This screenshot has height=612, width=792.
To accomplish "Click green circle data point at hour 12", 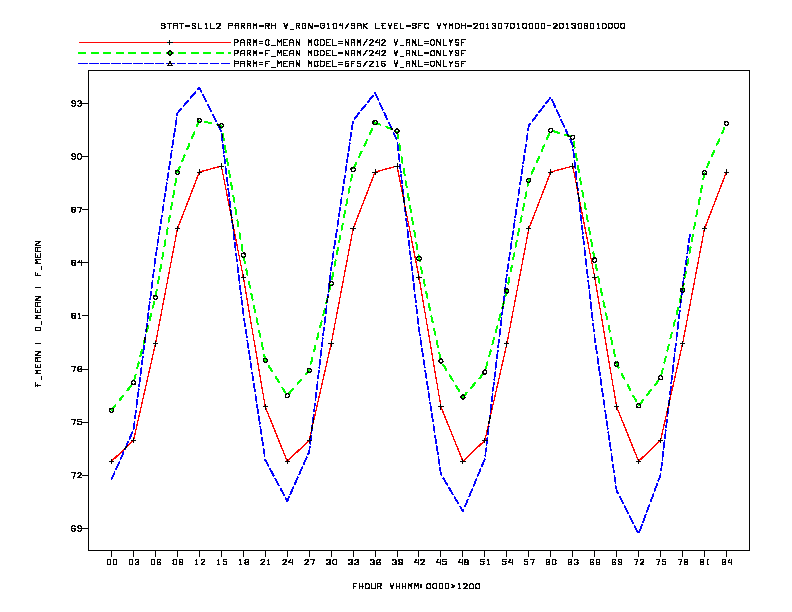I will pyautogui.click(x=200, y=121).
